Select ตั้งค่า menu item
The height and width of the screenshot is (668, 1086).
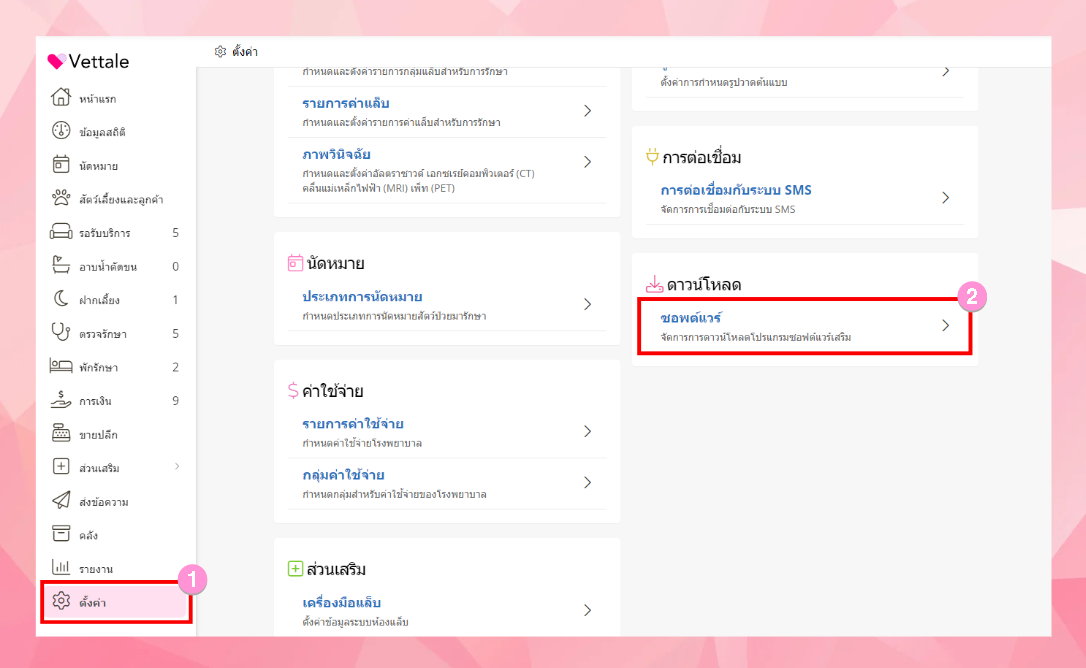[x=116, y=602]
